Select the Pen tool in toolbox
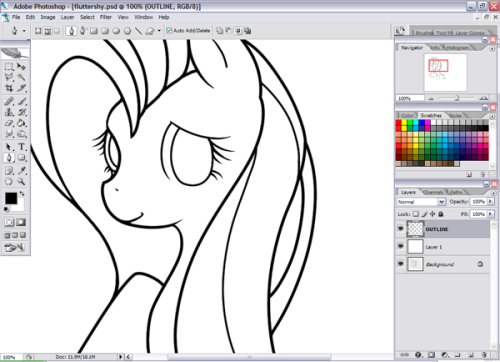Viewport: 500px width, 362px height. pos(9,158)
